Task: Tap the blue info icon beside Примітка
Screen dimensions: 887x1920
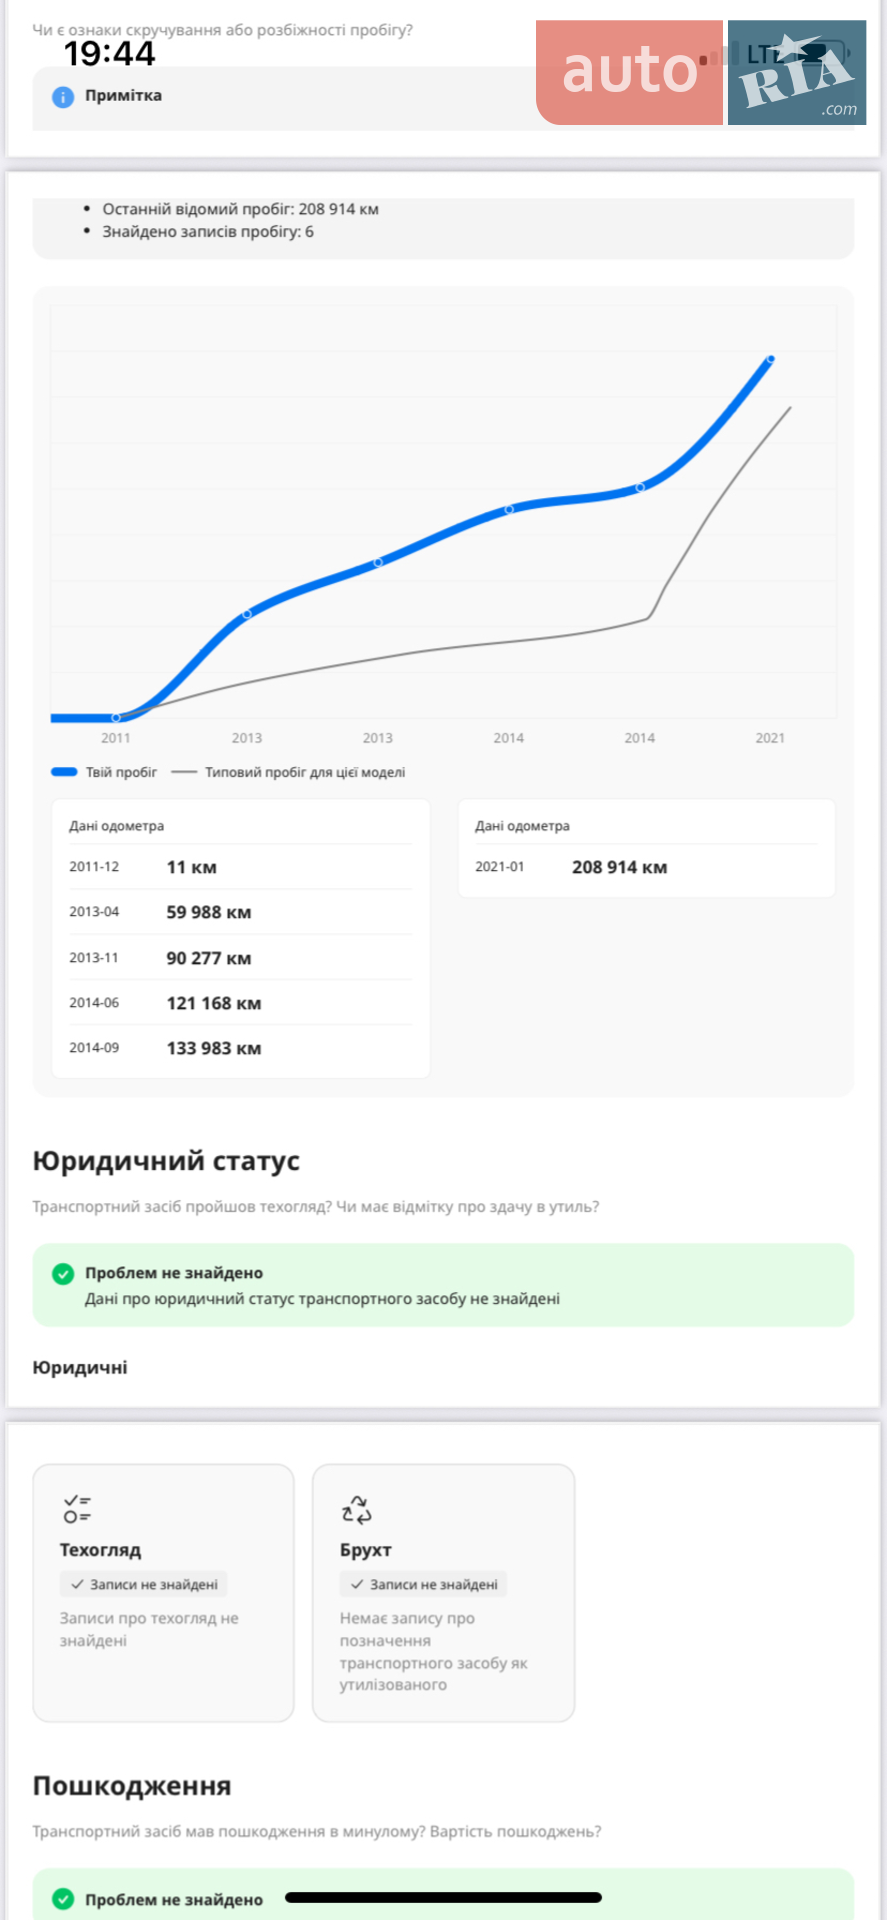Action: click(x=63, y=97)
